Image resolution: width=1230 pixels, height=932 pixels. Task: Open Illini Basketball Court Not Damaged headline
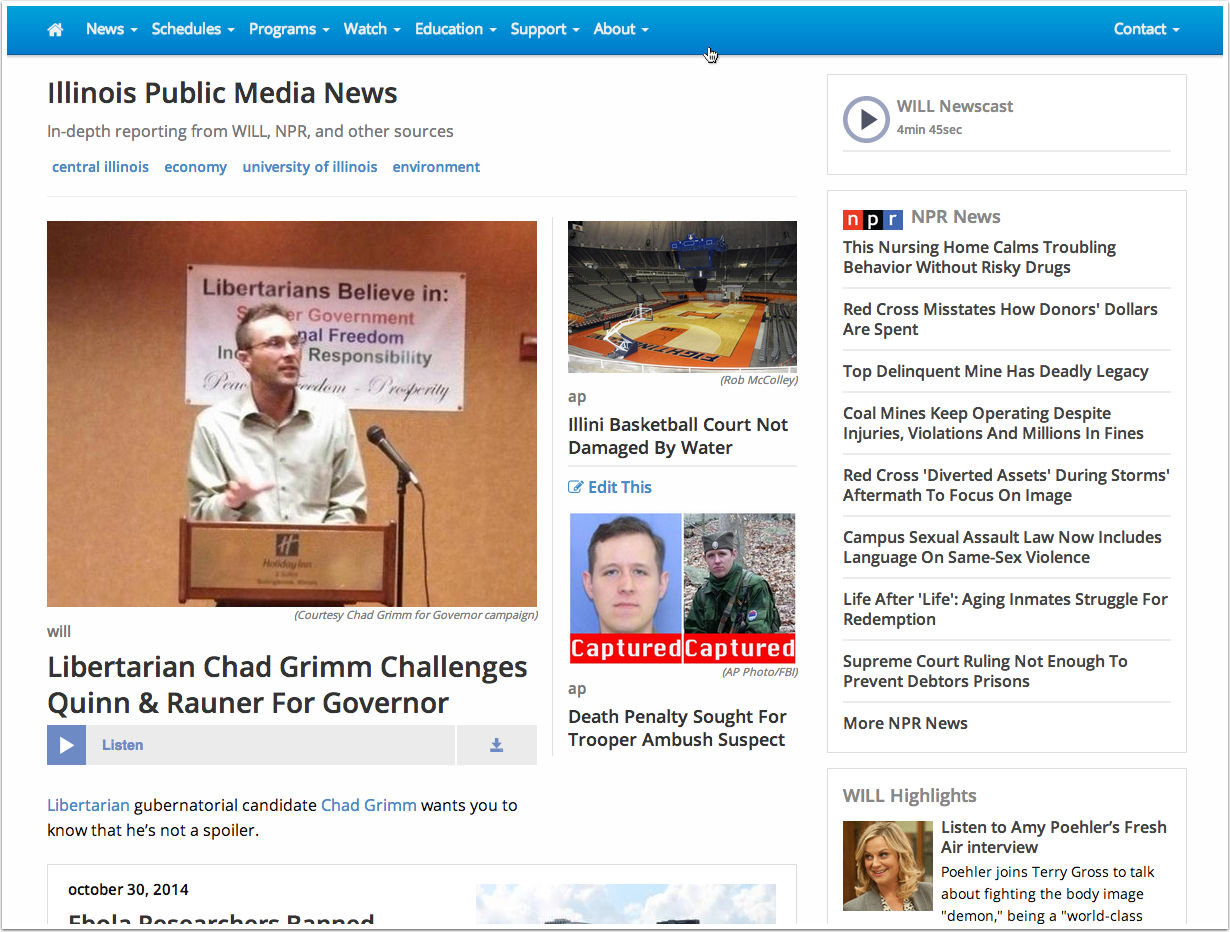[678, 436]
